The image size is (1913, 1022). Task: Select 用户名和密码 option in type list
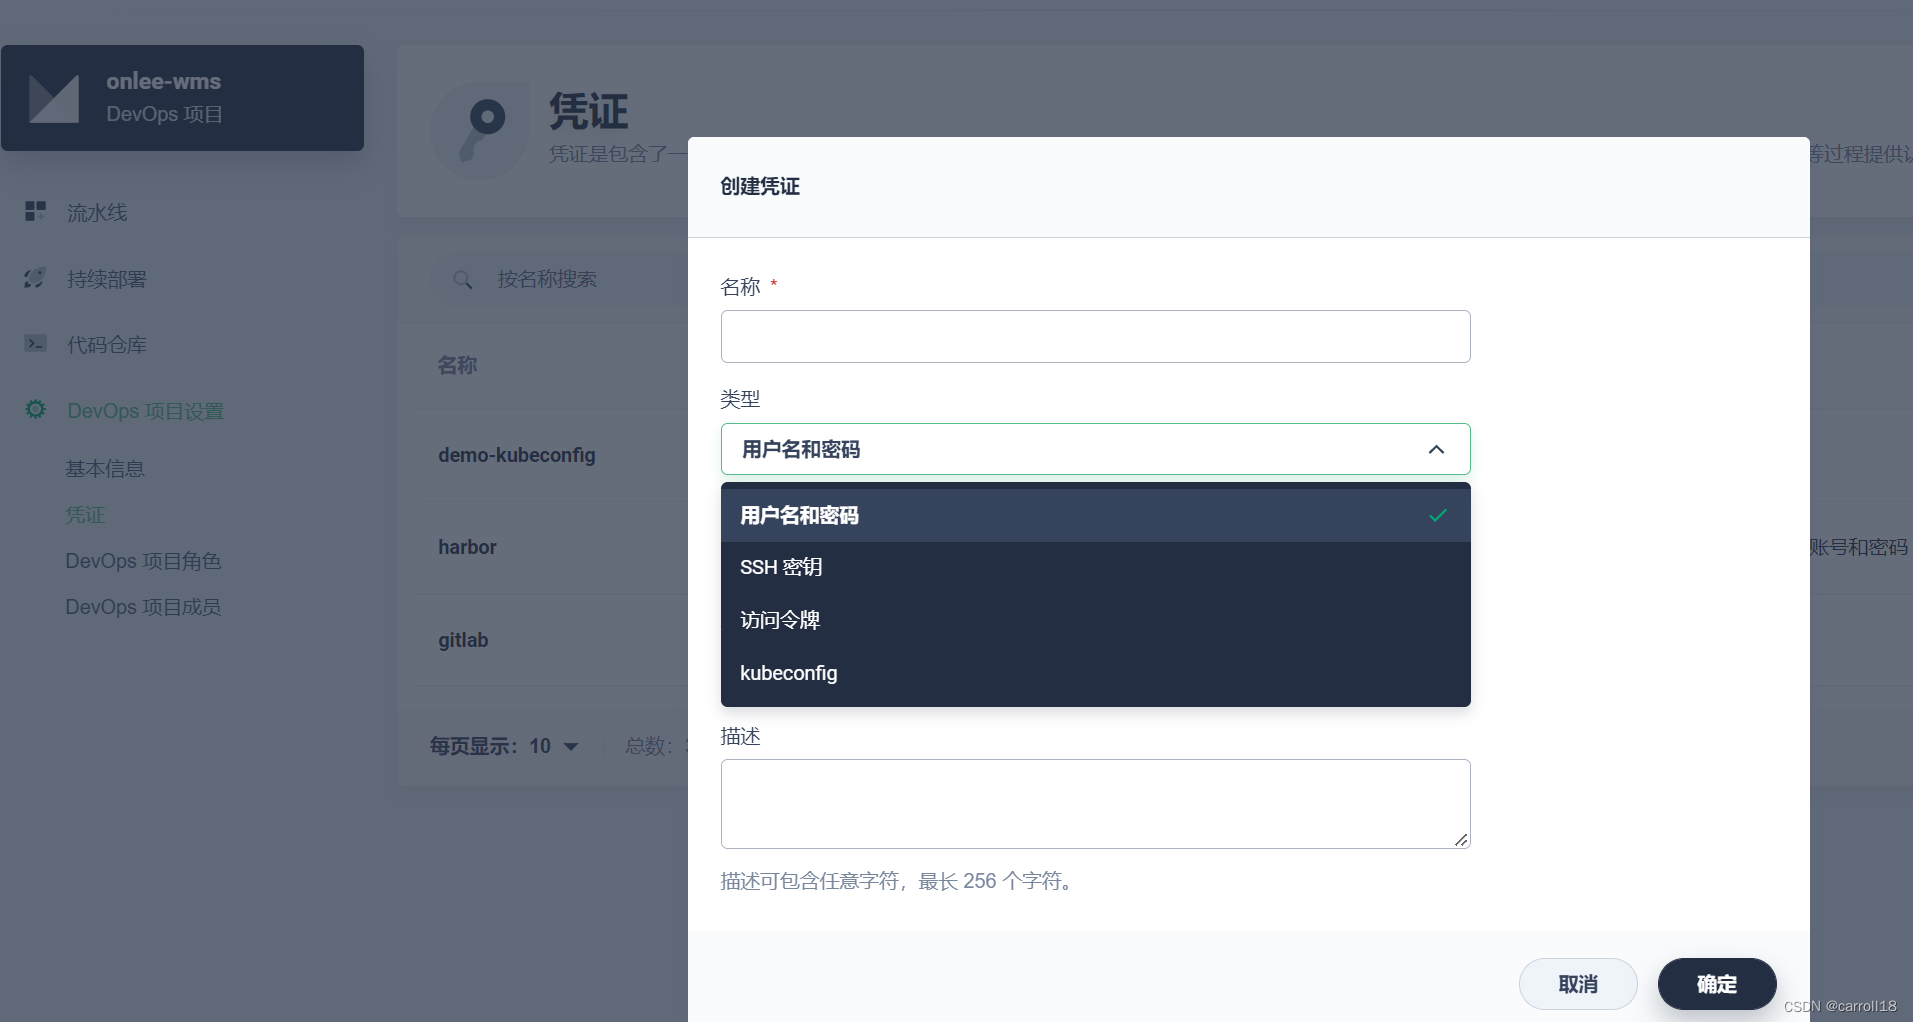tap(1095, 515)
